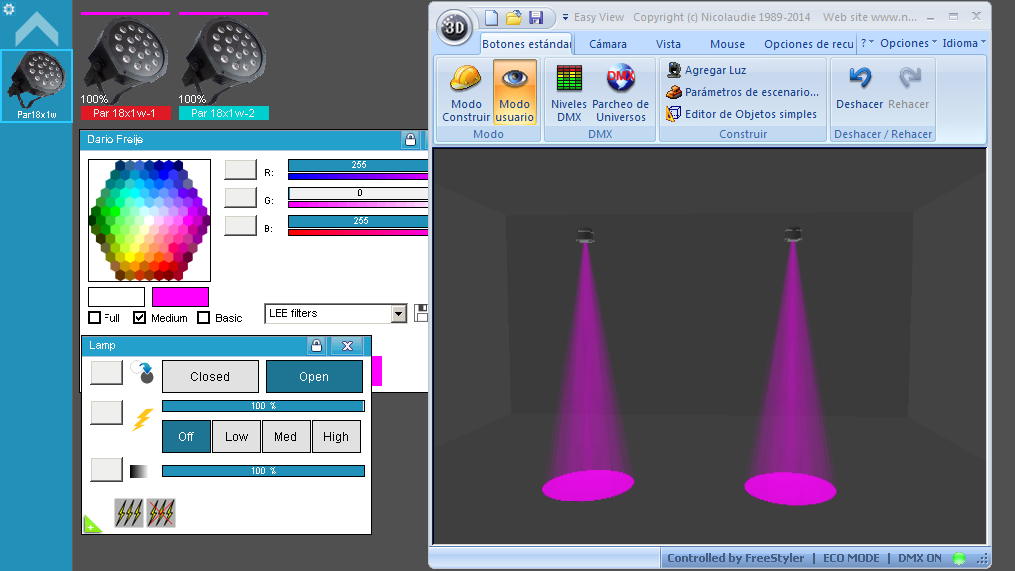Screen dimensions: 1015x571
Task: Switch to Modo Construir
Action: click(465, 93)
